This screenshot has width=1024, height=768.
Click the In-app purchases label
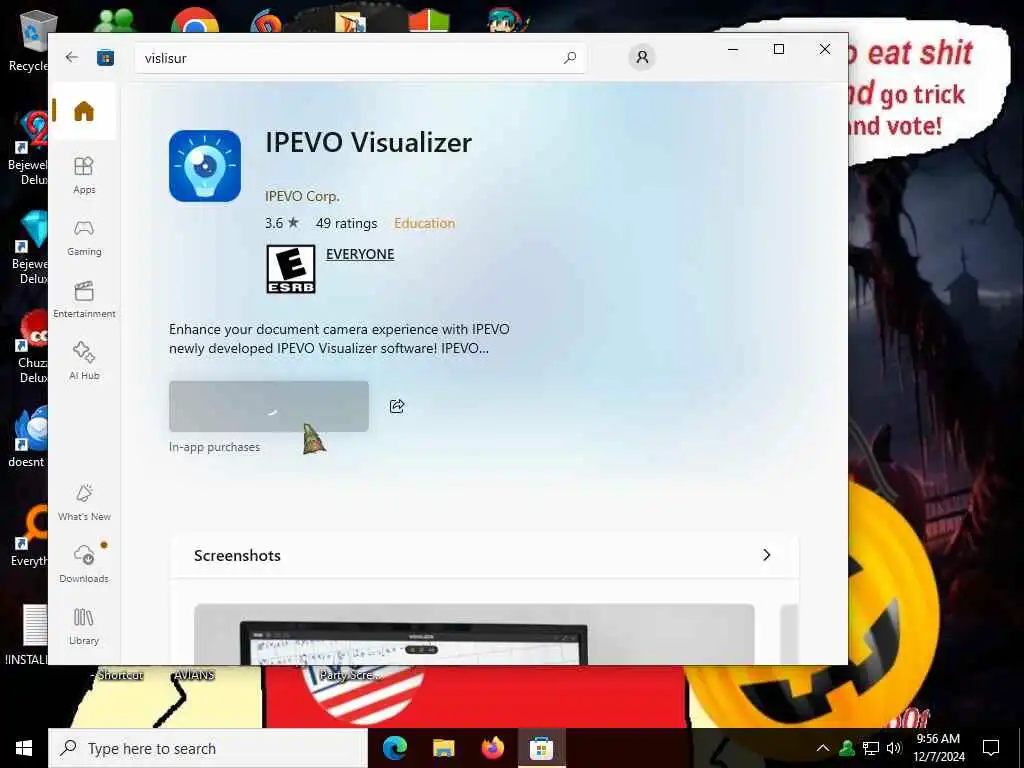(x=214, y=447)
